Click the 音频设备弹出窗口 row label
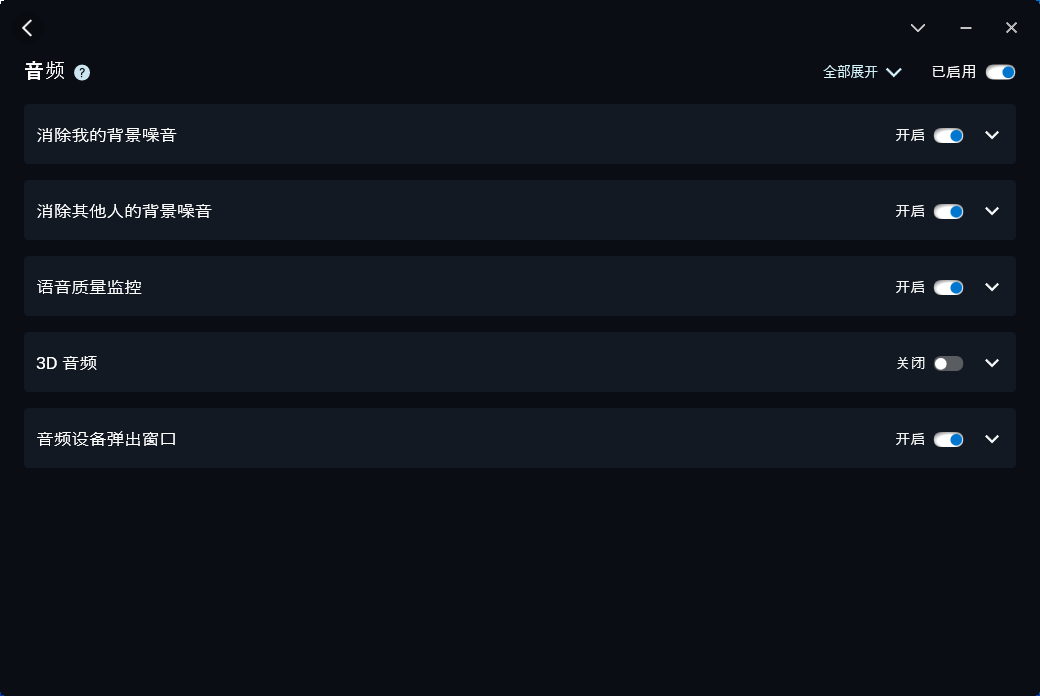 pos(107,439)
